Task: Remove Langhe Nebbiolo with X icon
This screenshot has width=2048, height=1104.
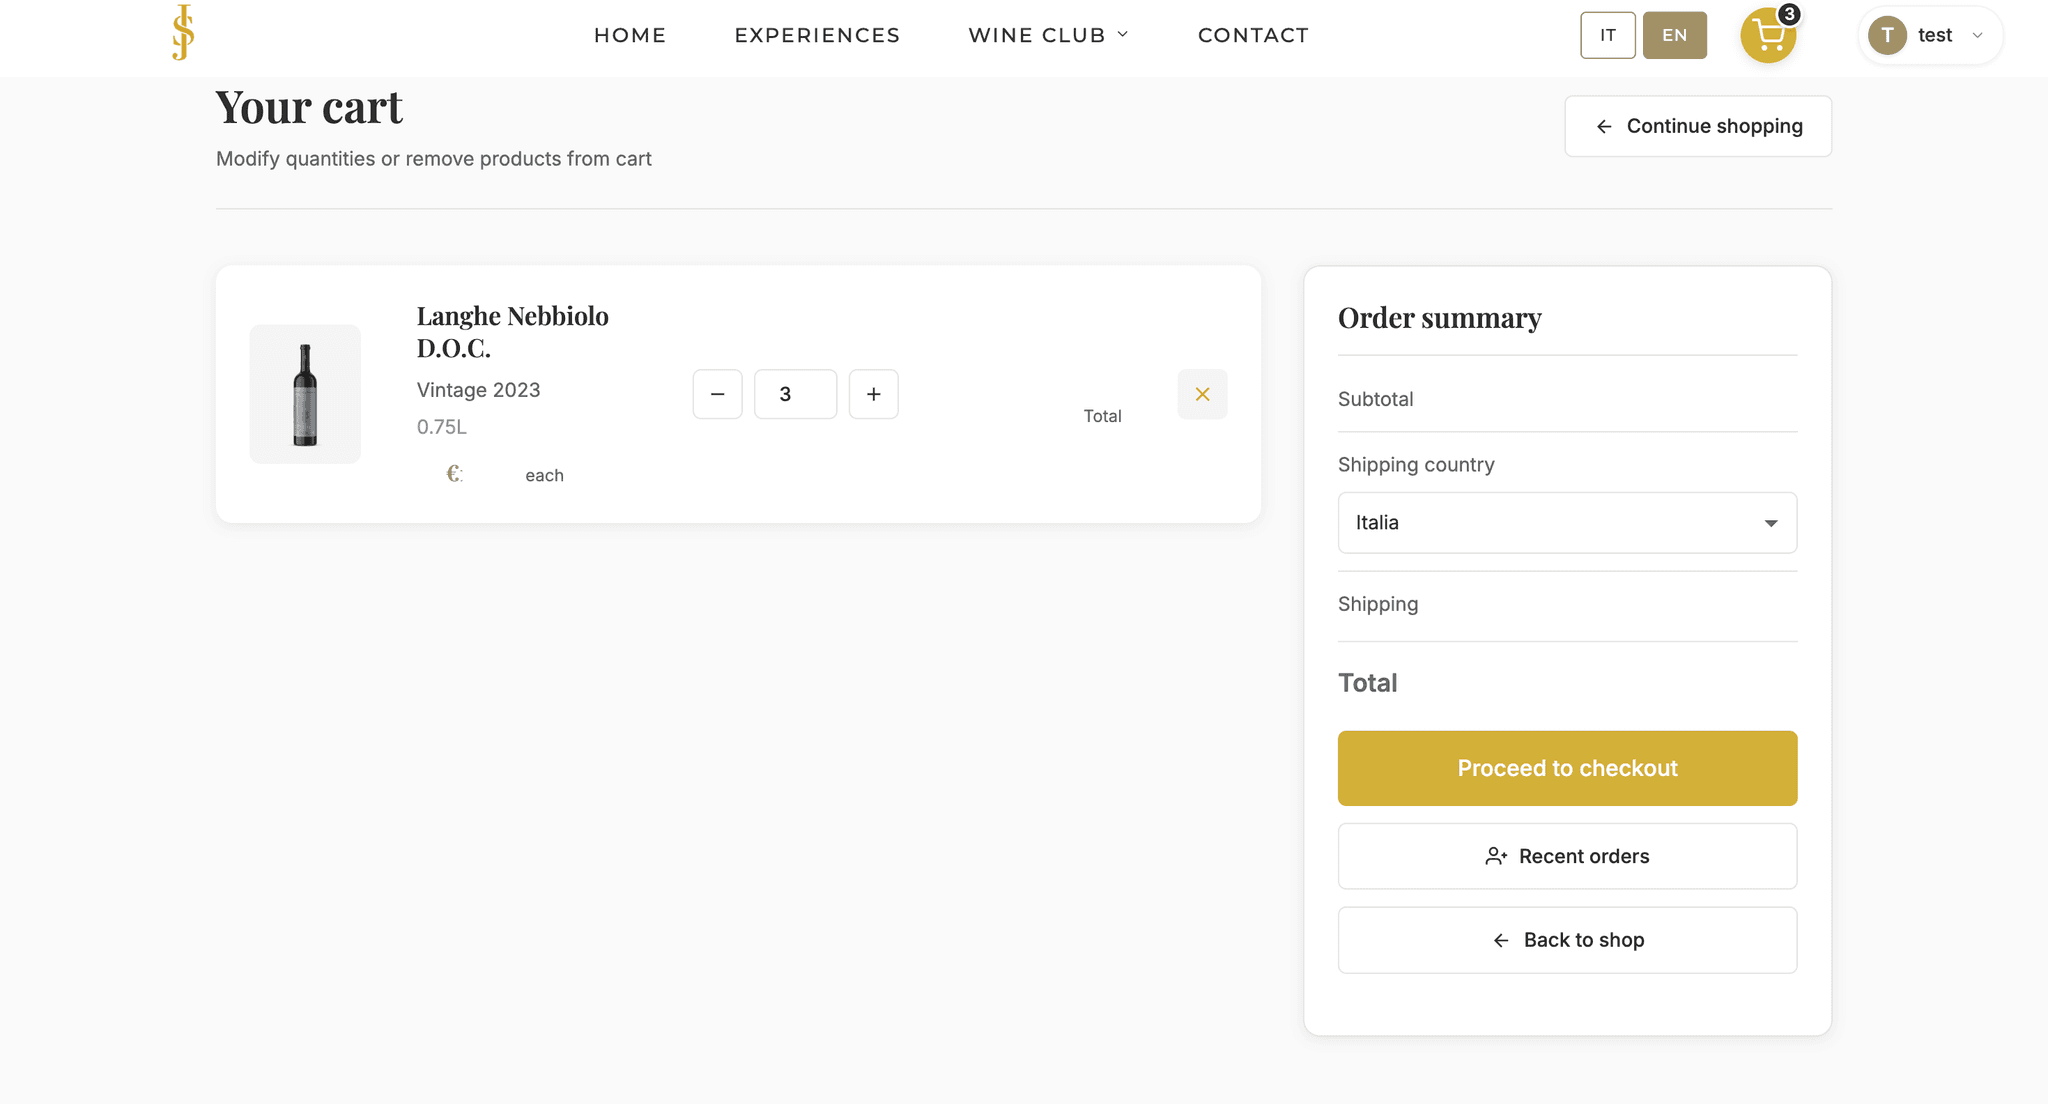Action: coord(1202,394)
